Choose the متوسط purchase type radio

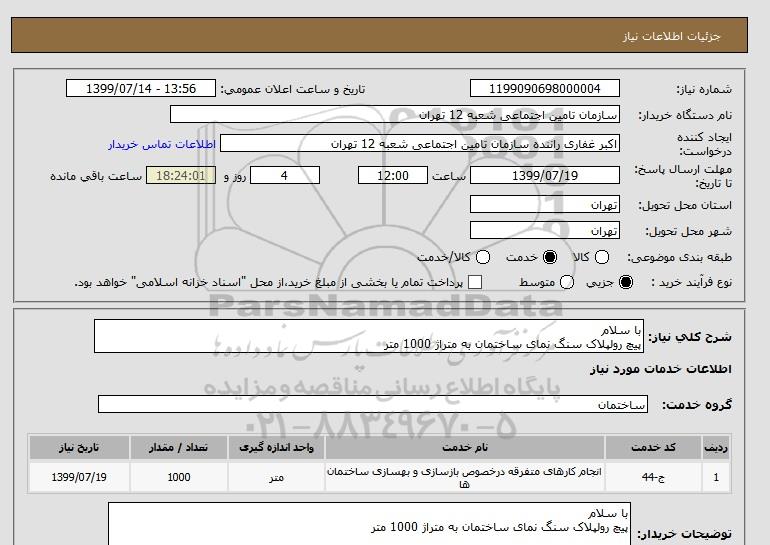[567, 282]
